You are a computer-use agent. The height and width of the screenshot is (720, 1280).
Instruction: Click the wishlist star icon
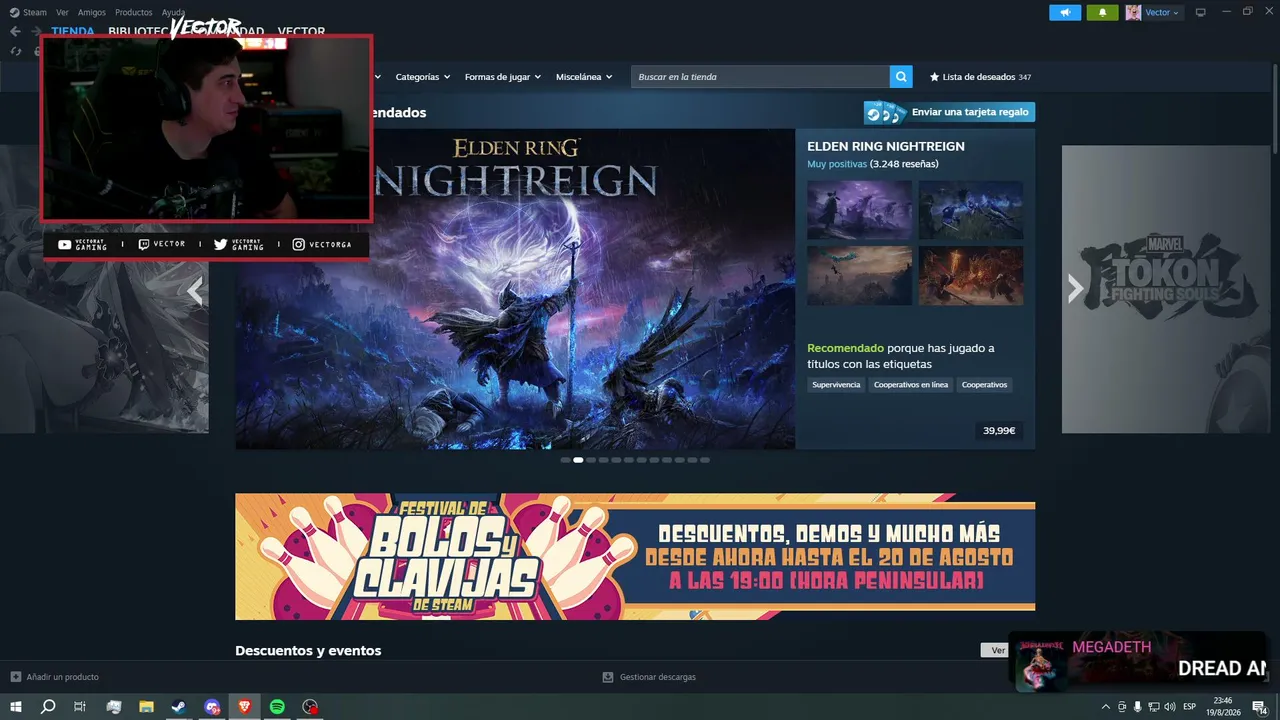[934, 77]
